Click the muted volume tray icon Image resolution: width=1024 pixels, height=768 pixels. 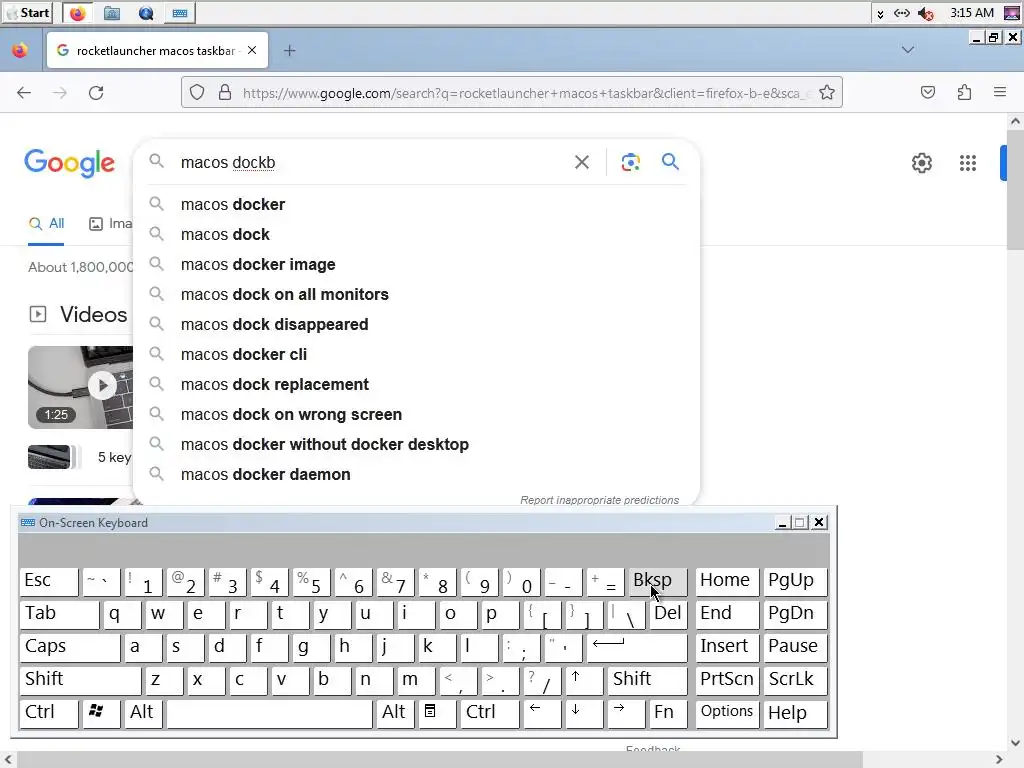pos(925,13)
